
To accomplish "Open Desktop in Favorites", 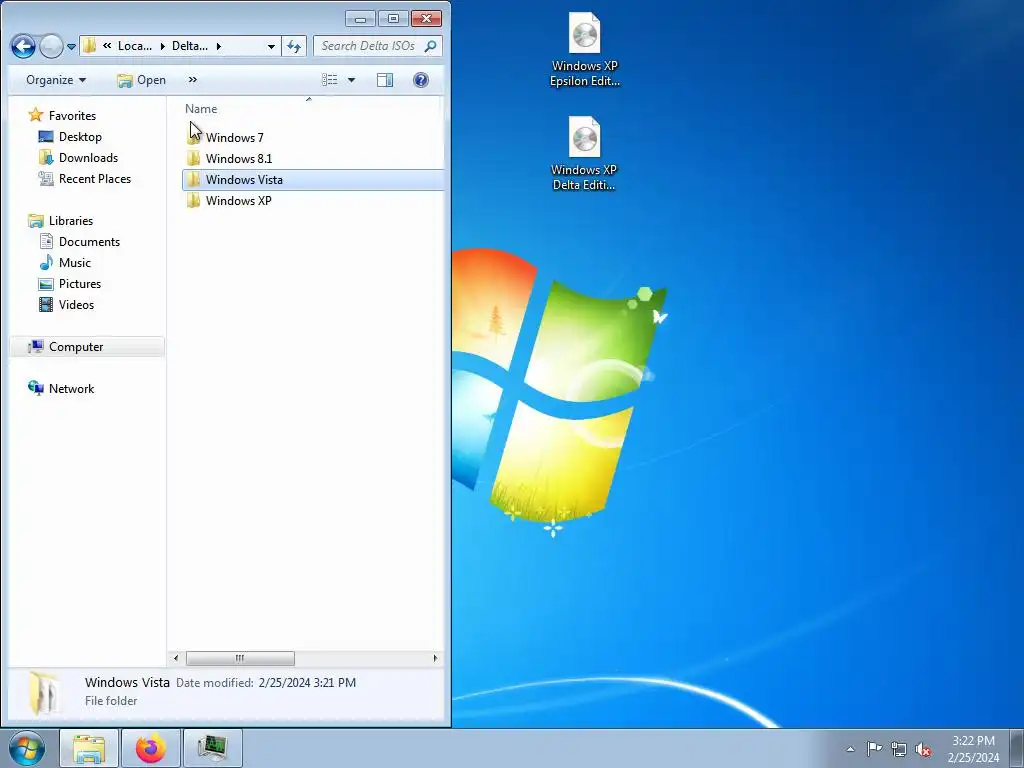I will pyautogui.click(x=80, y=136).
